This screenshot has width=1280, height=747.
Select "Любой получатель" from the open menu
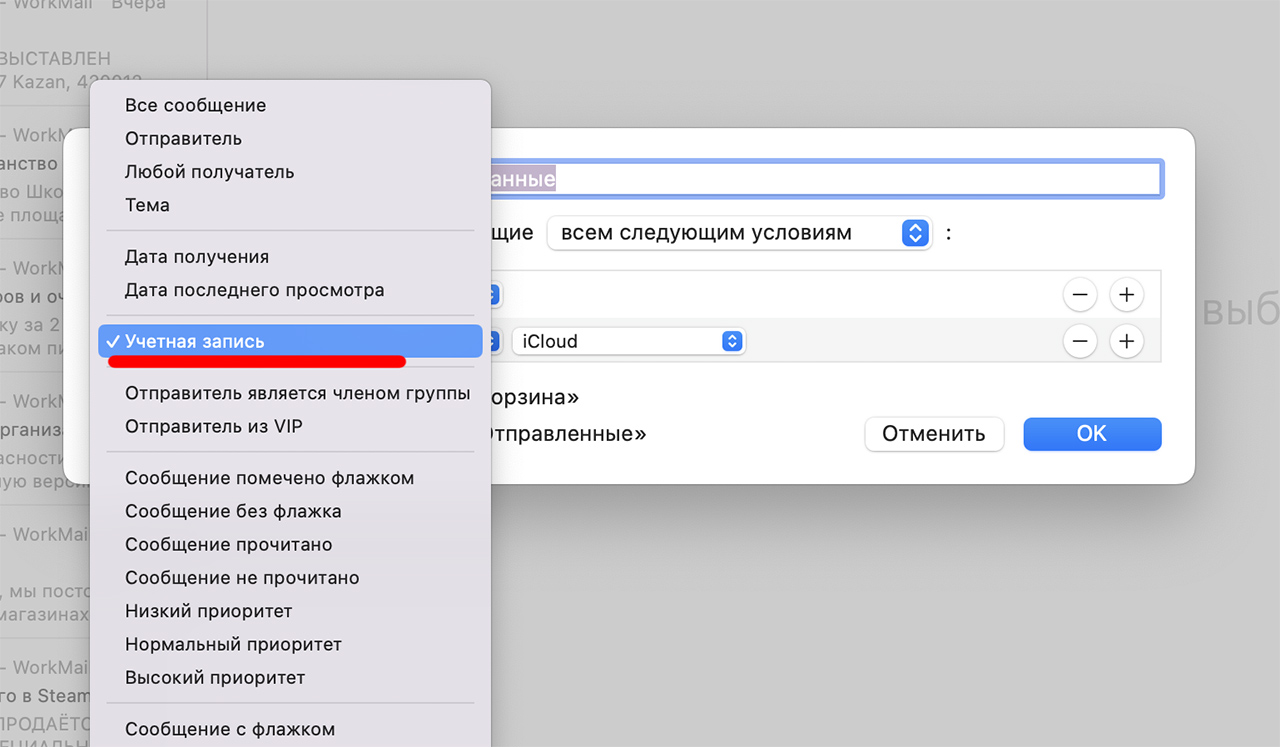pyautogui.click(x=209, y=171)
